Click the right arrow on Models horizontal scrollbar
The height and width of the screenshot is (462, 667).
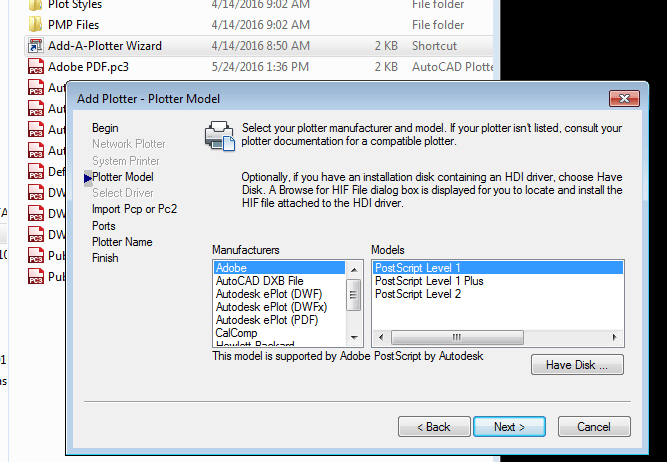[x=614, y=337]
